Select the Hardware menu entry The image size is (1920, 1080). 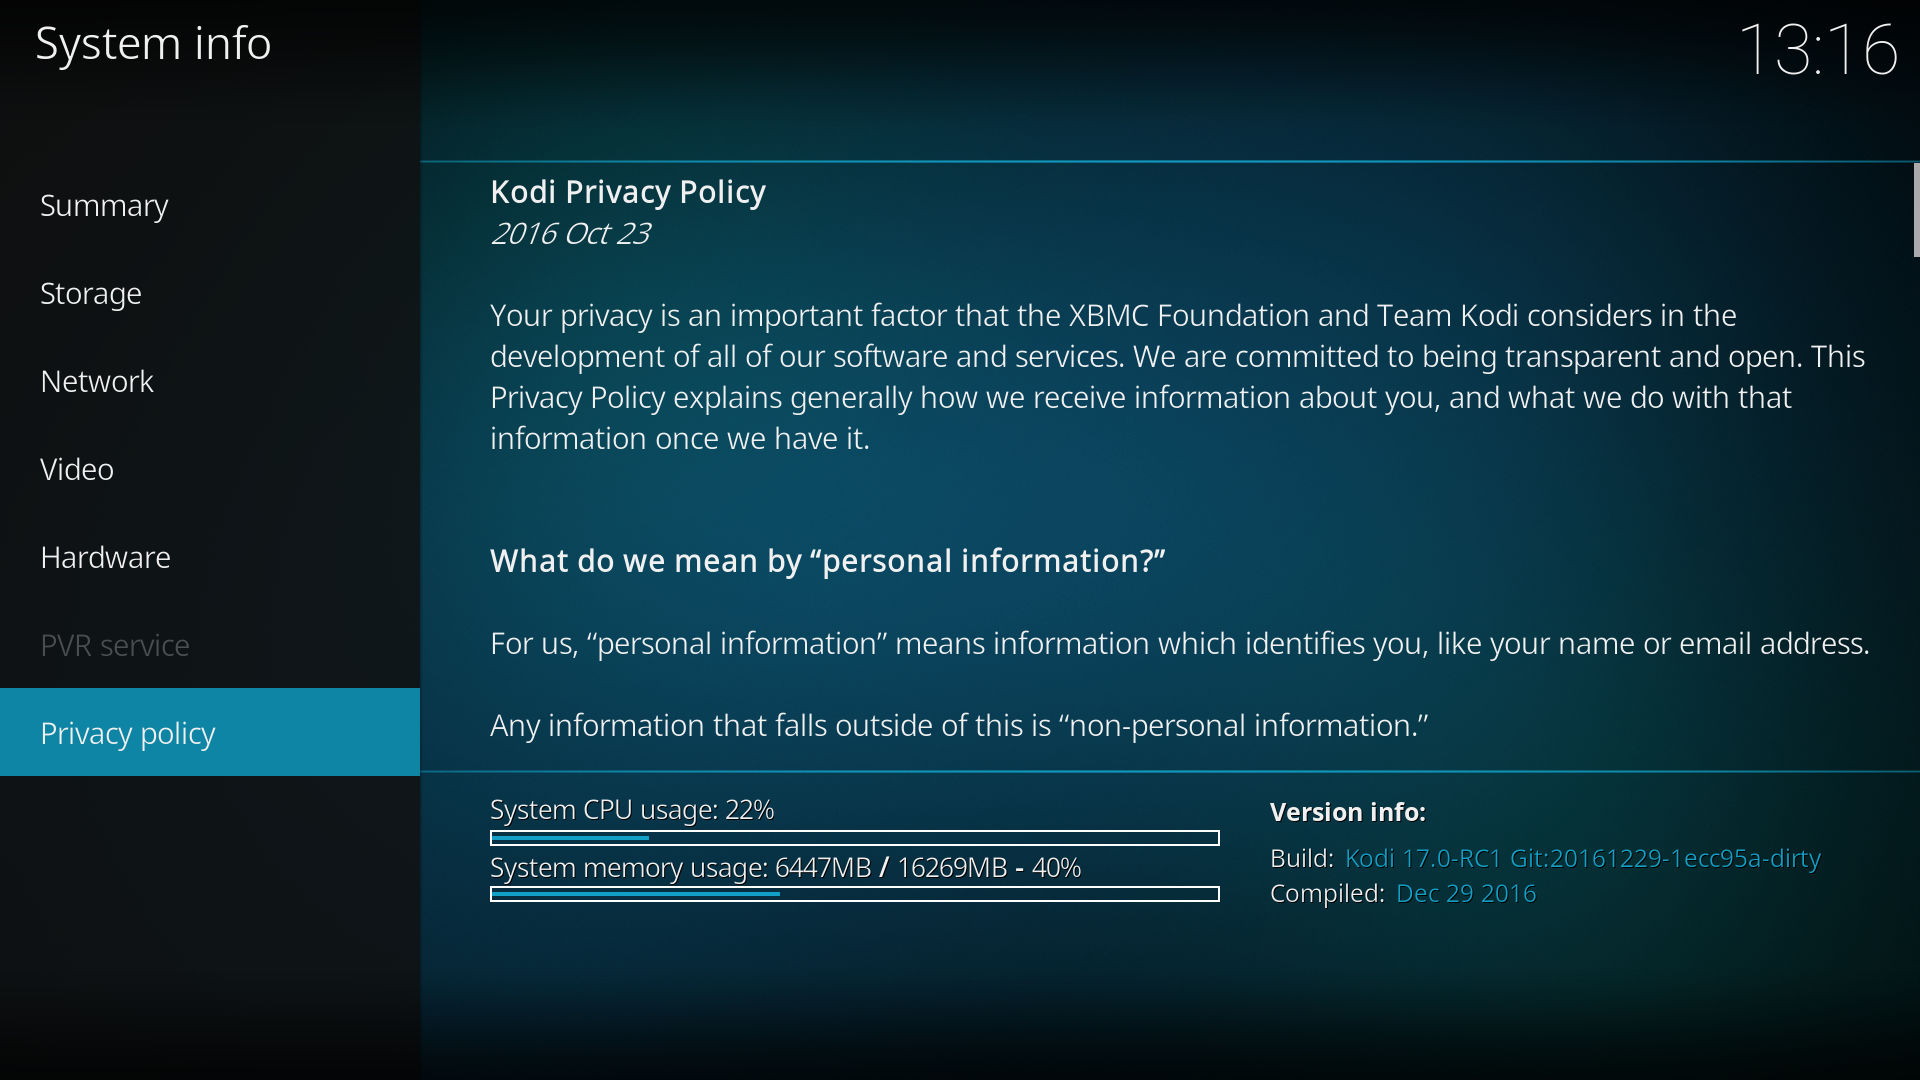pos(210,557)
